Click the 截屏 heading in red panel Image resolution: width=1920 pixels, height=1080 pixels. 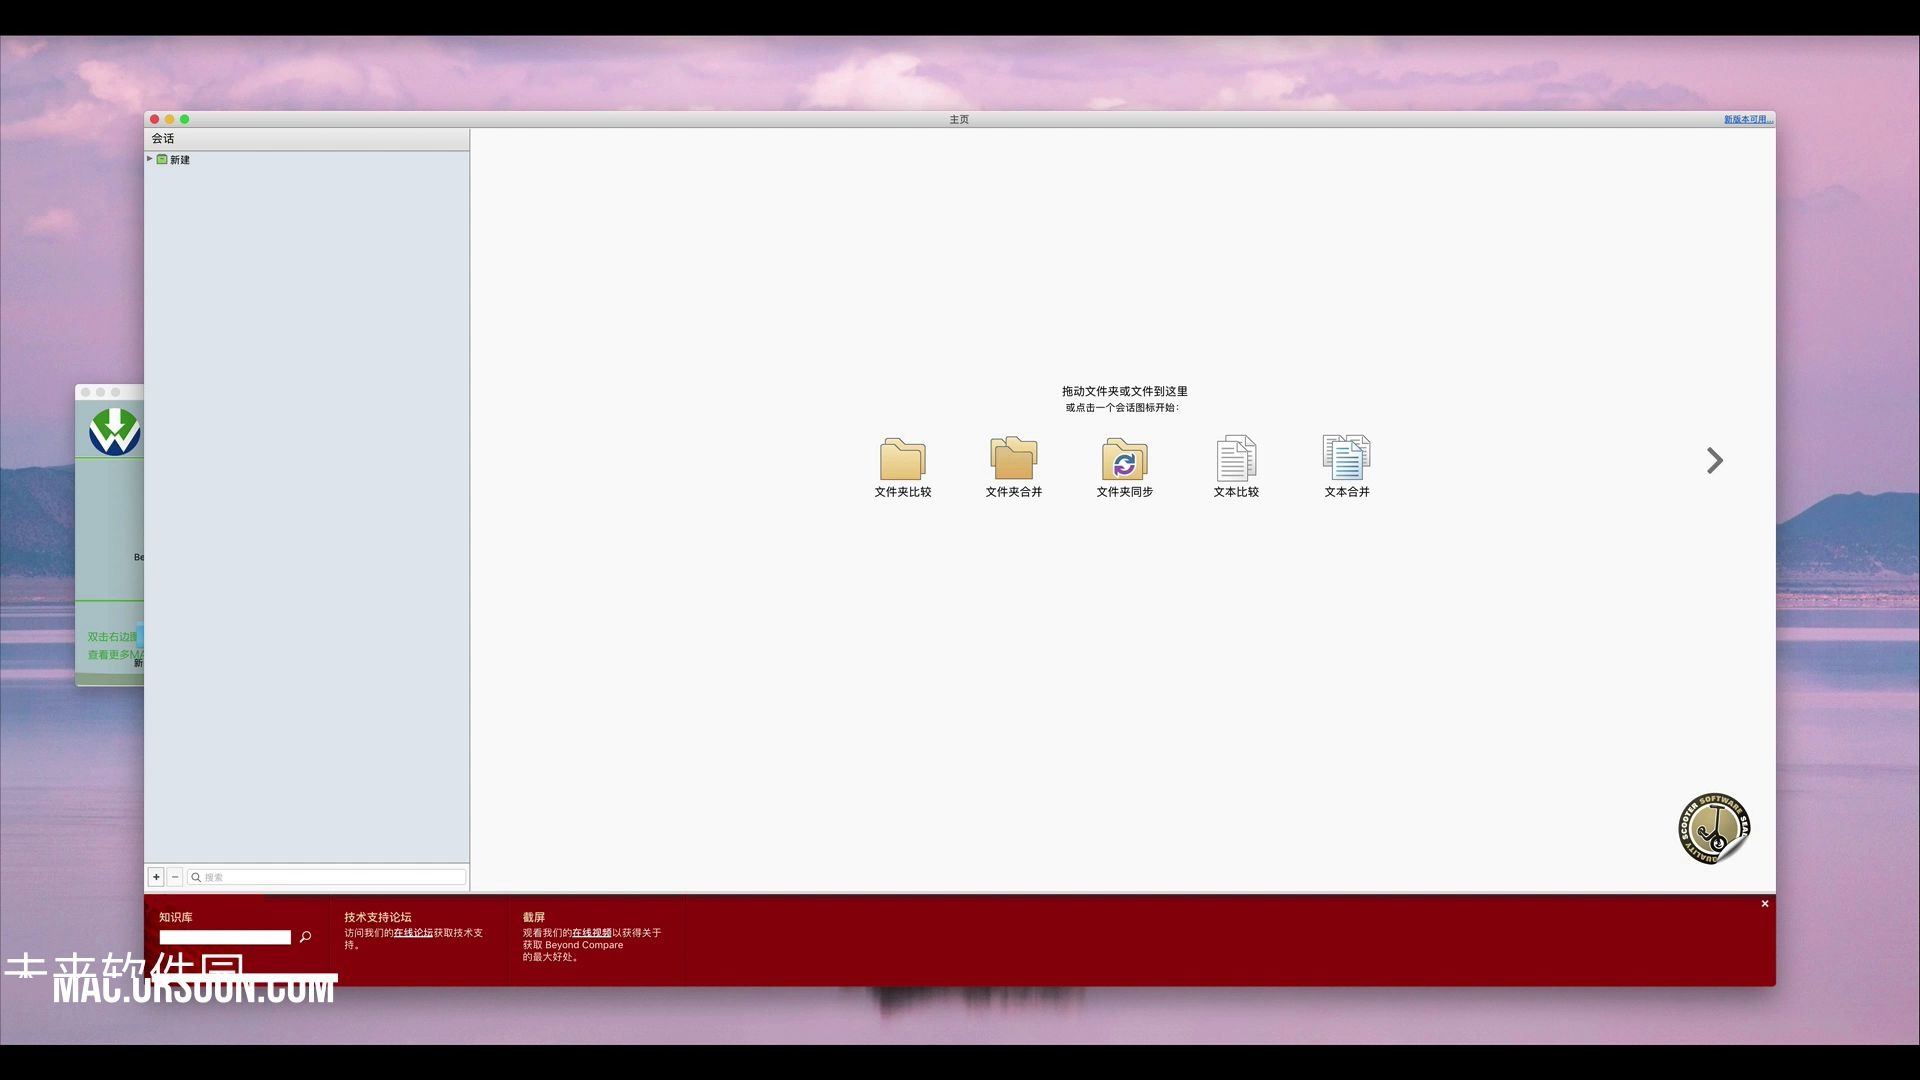[x=534, y=917]
